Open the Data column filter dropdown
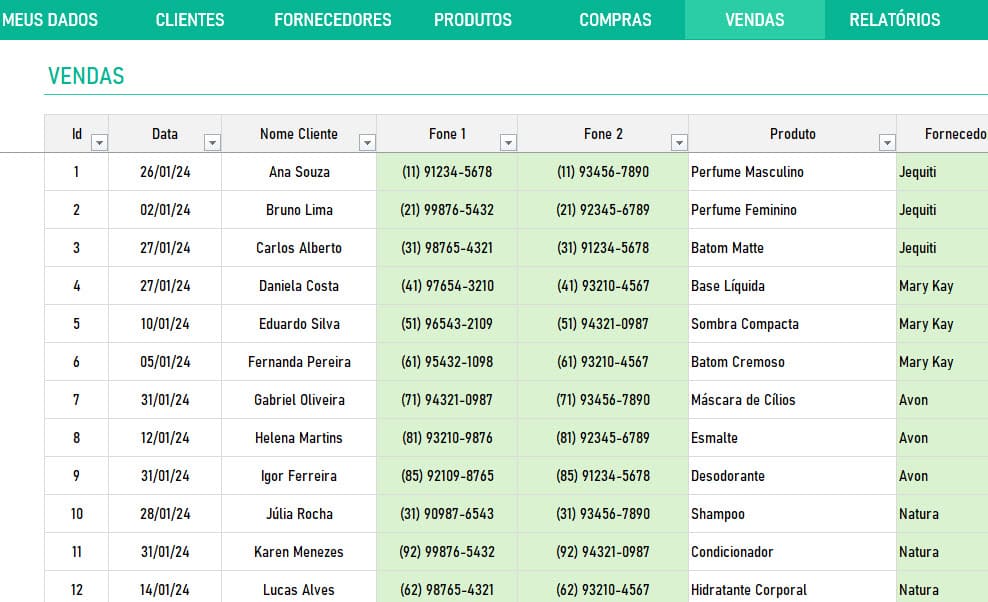Viewport: 988px width, 602px height. 212,142
